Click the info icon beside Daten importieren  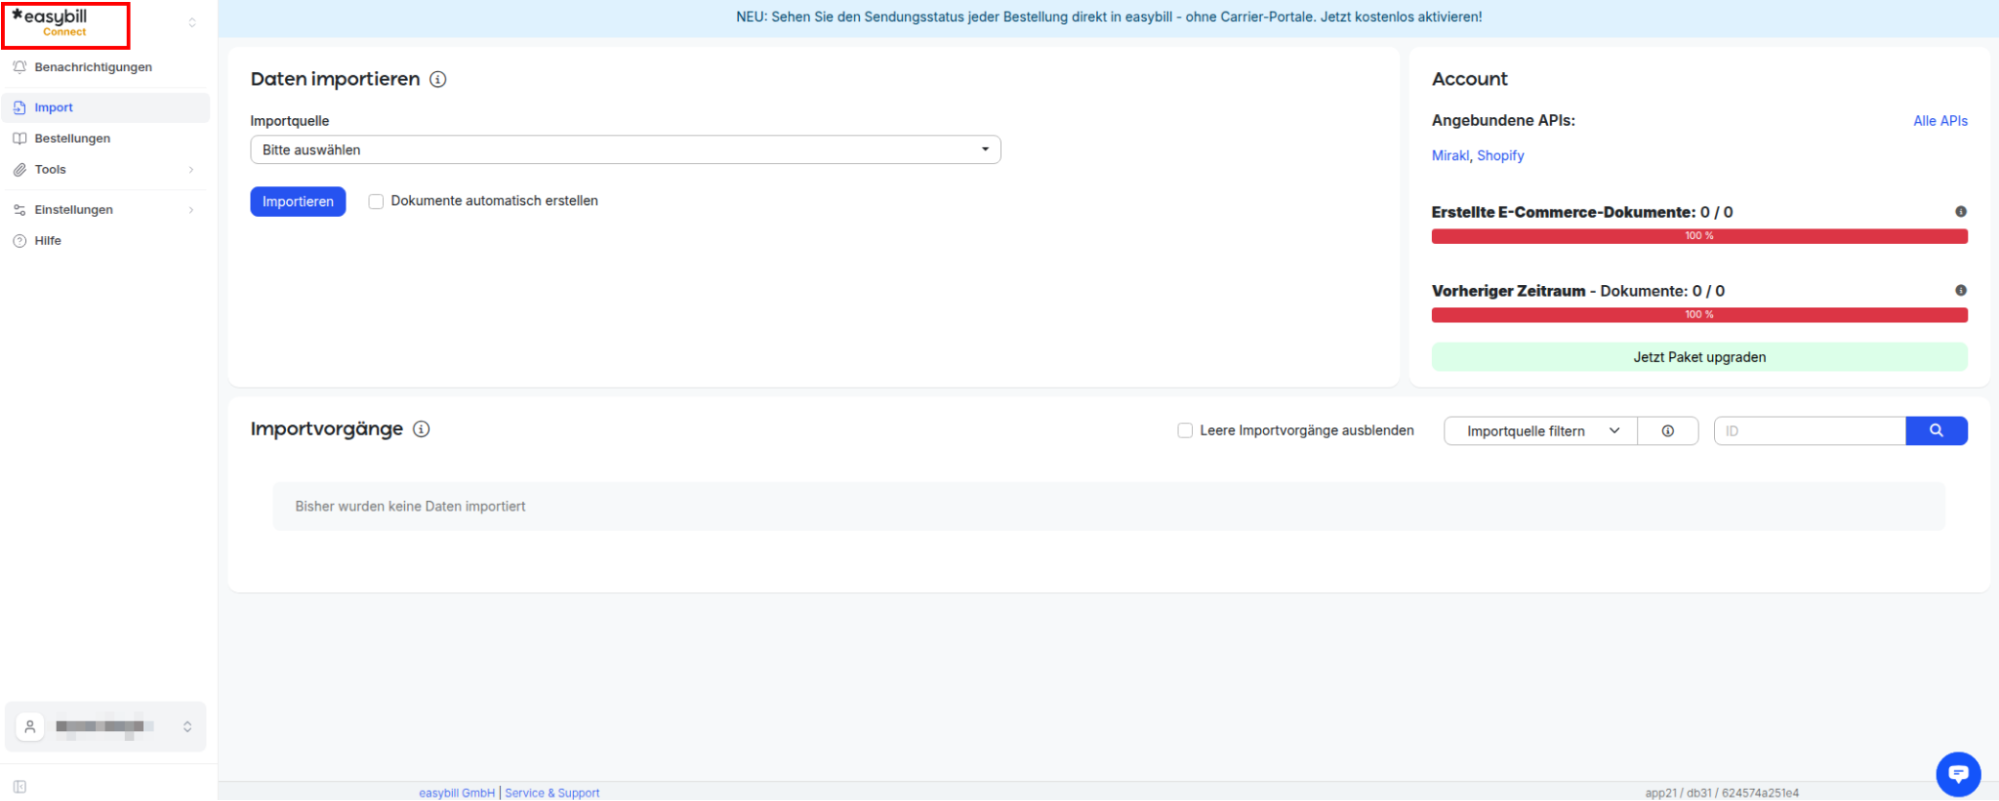(x=438, y=79)
